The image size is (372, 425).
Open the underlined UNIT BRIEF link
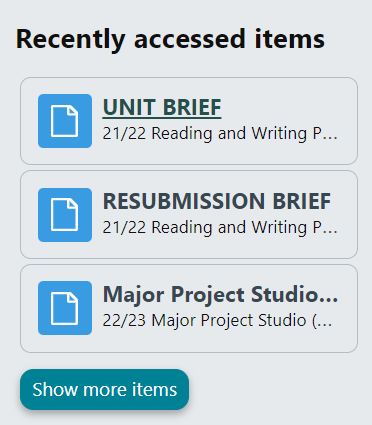click(162, 107)
